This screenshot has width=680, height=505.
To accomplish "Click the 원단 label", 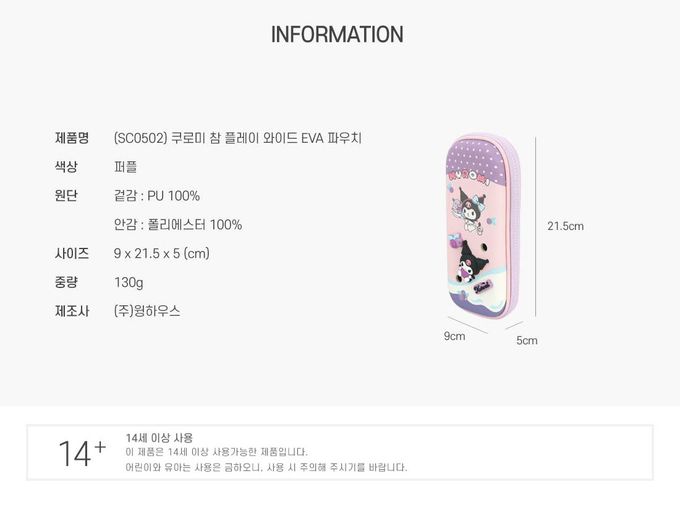I will 67,195.
